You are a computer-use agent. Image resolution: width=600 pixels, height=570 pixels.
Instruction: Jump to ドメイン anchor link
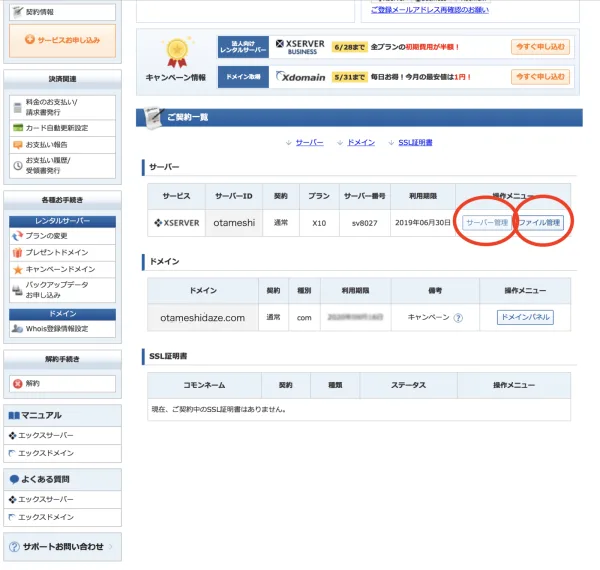[x=361, y=142]
